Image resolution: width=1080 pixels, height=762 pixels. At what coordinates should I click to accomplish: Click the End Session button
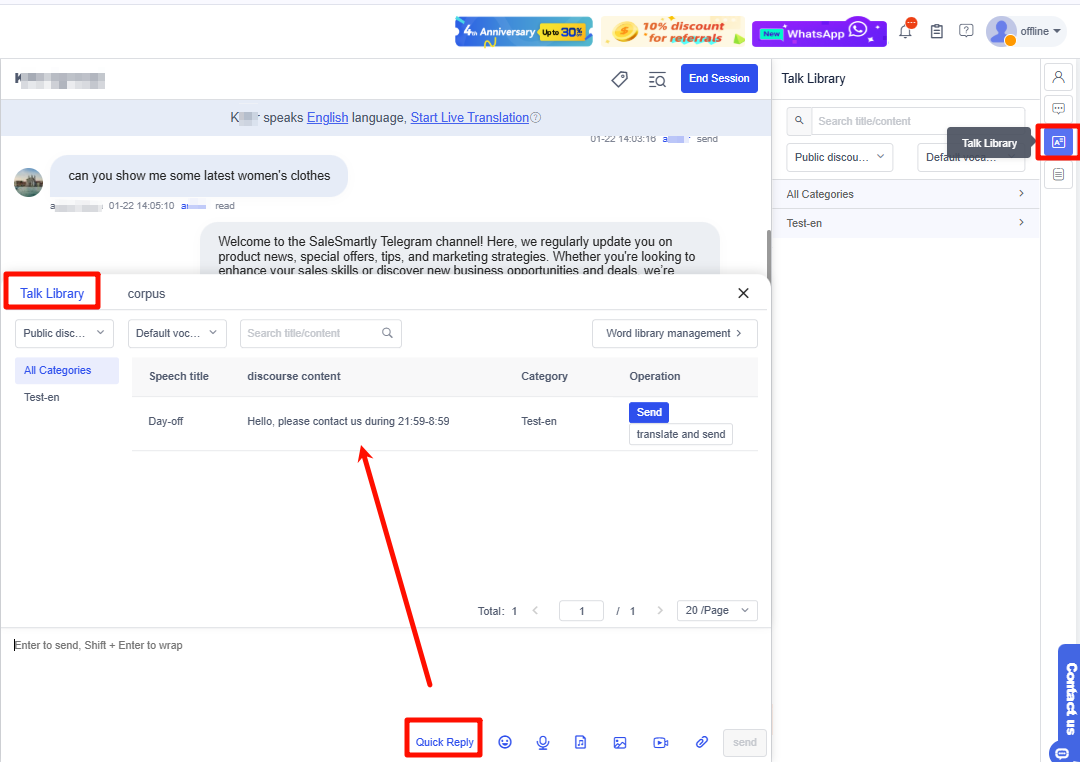(x=718, y=79)
